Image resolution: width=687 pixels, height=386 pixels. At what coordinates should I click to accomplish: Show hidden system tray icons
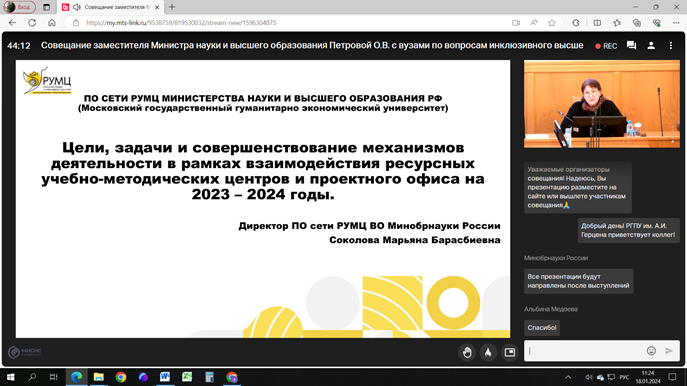coord(568,377)
